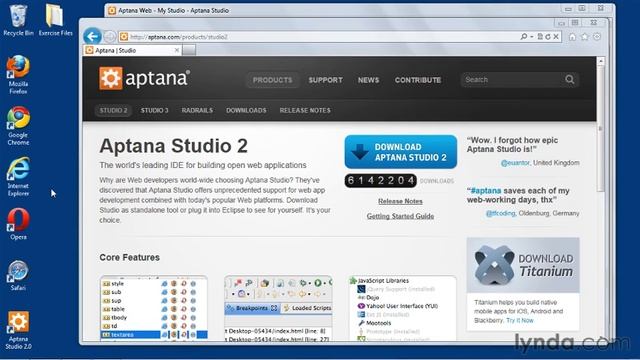This screenshot has height=360, width=640.
Task: Select the RADRAILS subnav item
Action: 197,110
